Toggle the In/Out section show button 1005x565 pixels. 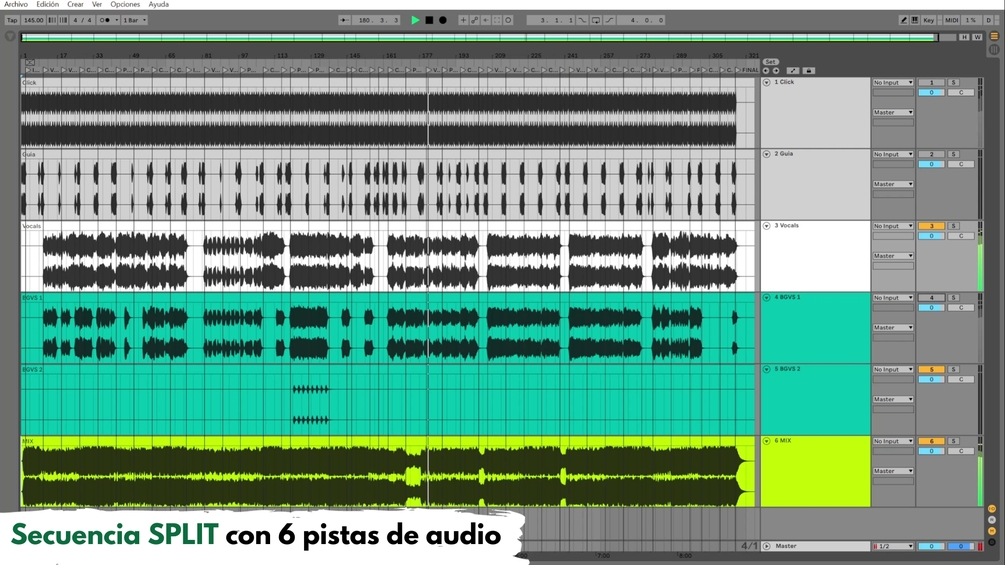992,509
